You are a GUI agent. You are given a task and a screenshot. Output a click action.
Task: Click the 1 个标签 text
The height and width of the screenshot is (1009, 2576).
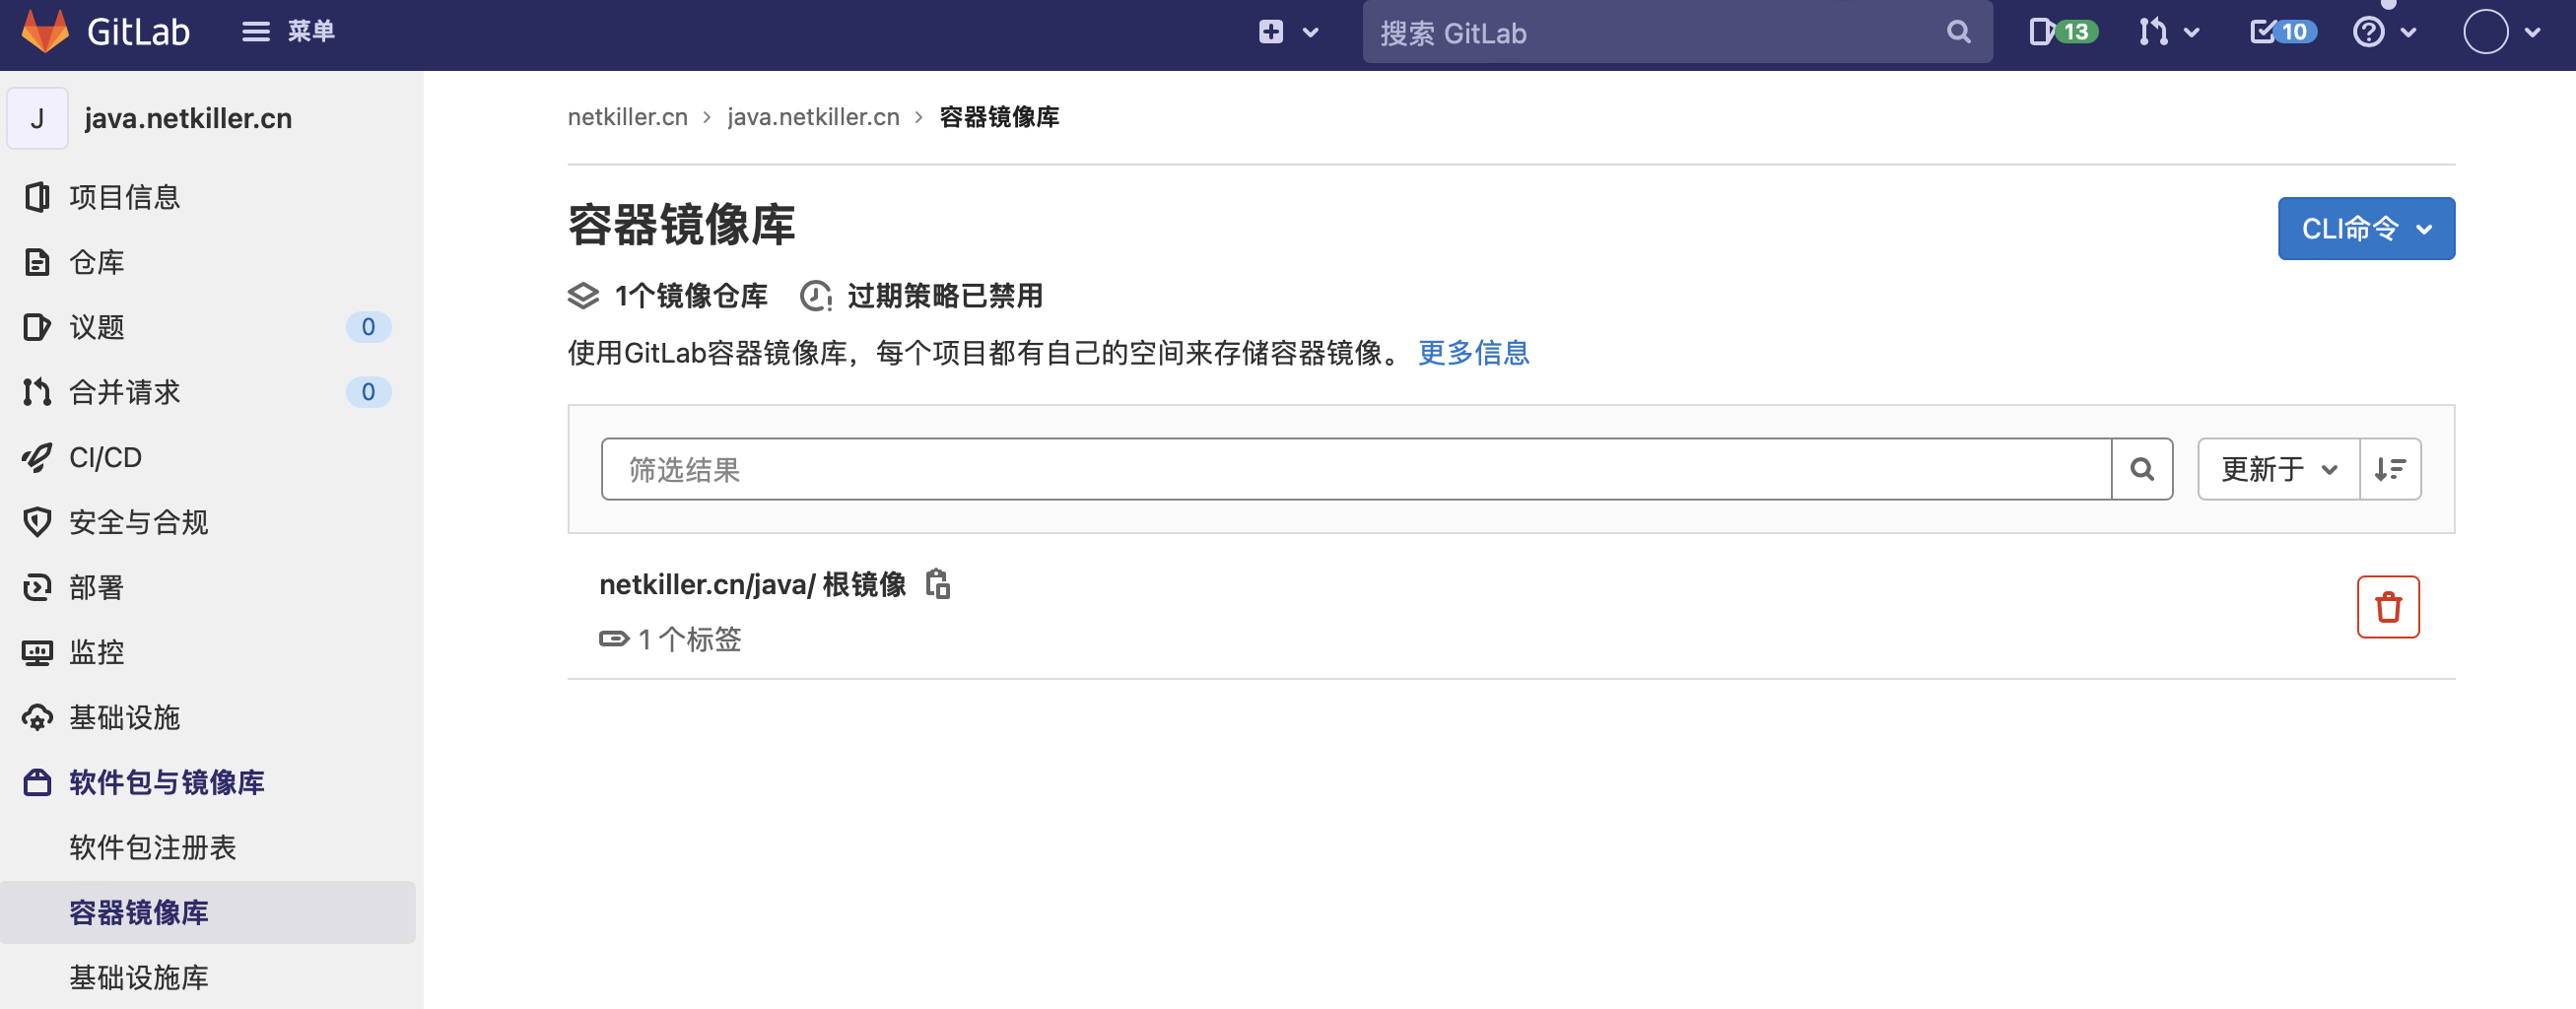690,639
